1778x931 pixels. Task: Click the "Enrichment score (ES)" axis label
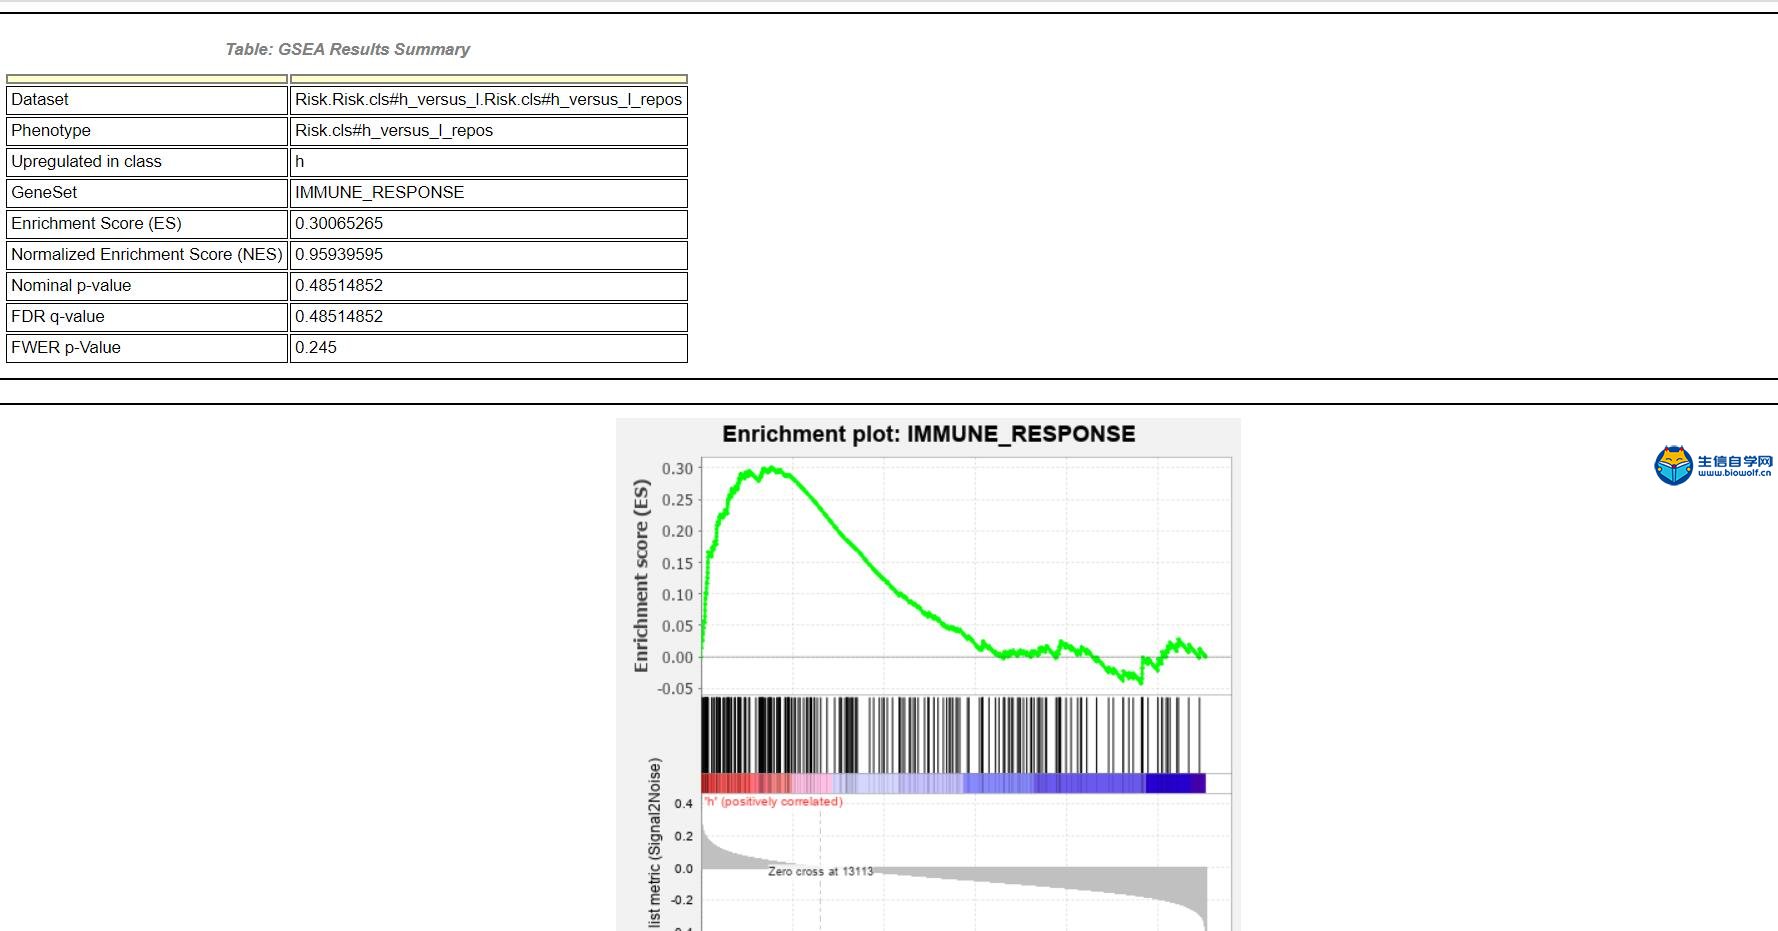pyautogui.click(x=641, y=575)
